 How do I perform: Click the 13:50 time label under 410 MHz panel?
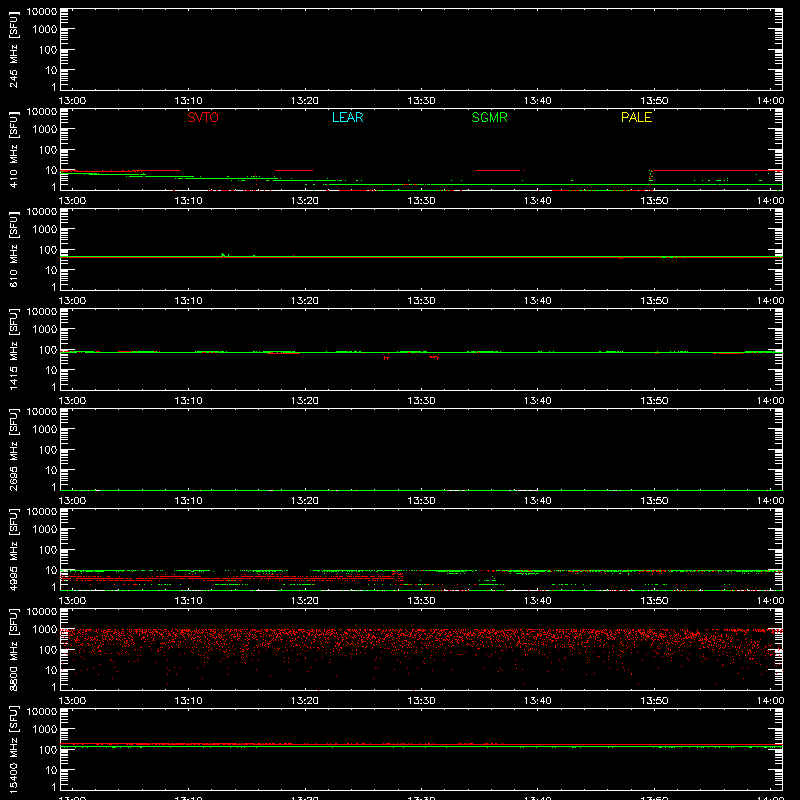click(654, 201)
